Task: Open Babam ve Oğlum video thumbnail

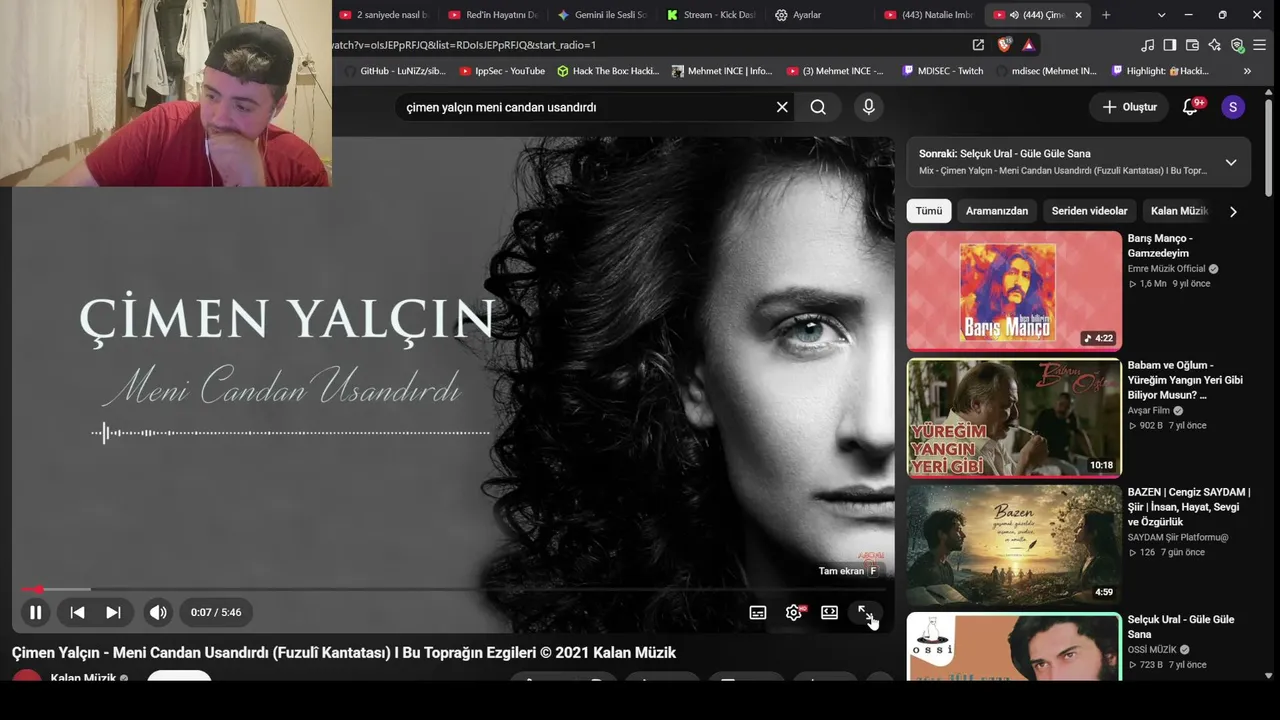Action: pos(1014,418)
